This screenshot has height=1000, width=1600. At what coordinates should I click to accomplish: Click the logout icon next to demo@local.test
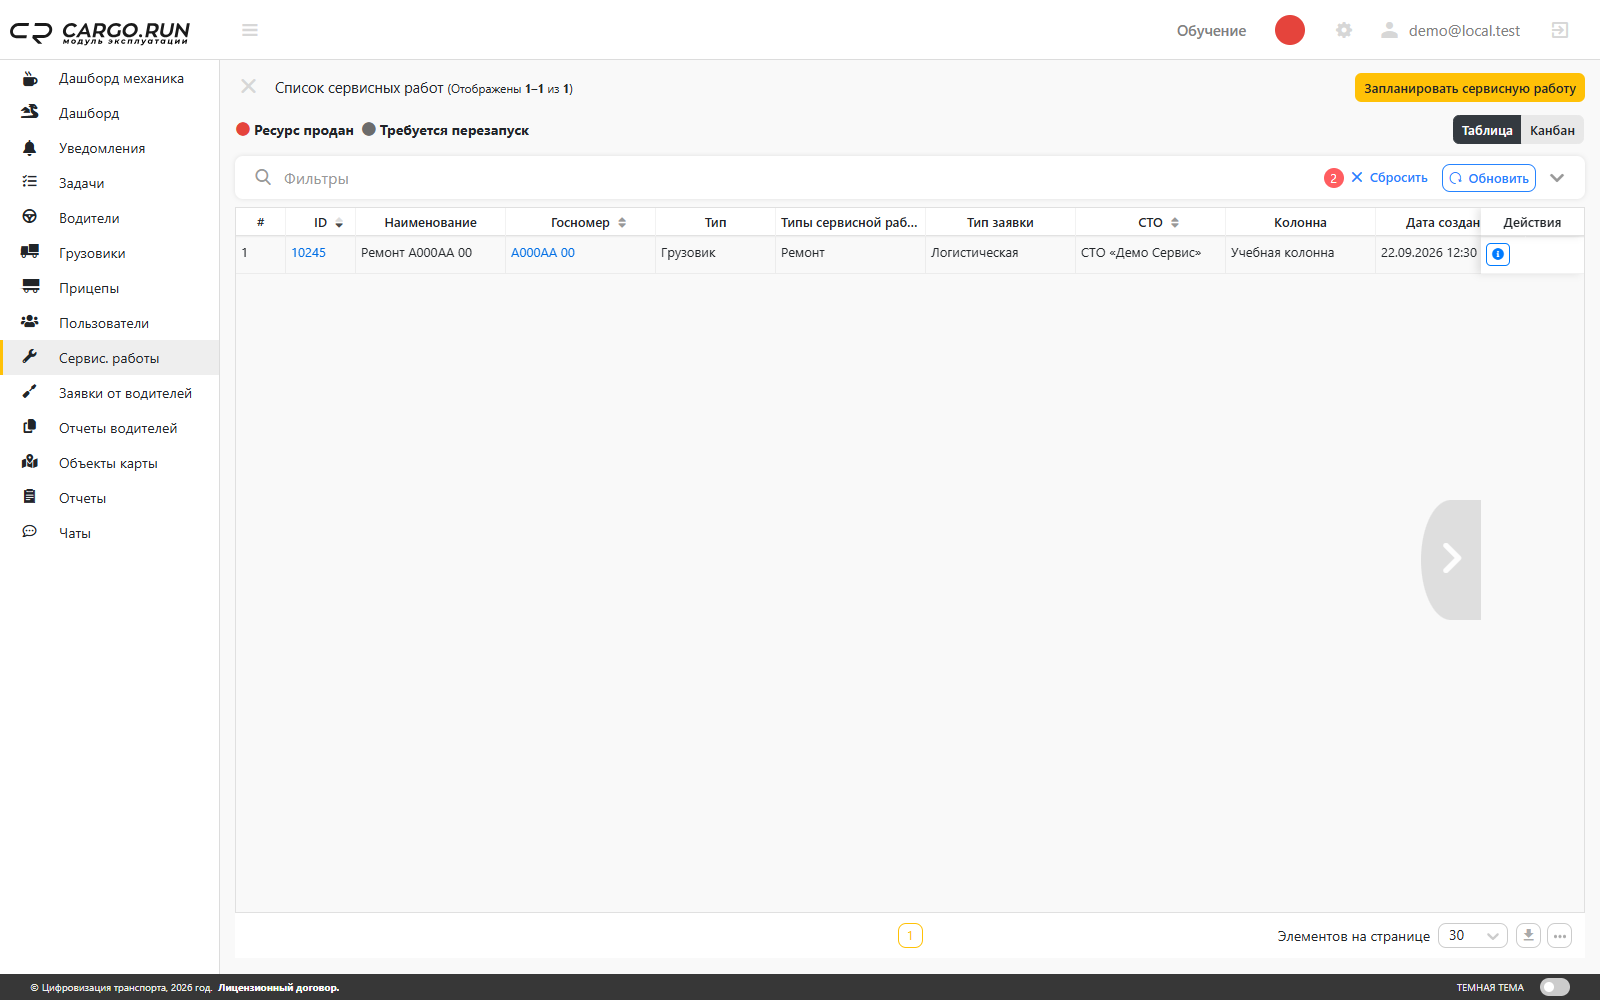click(1560, 30)
